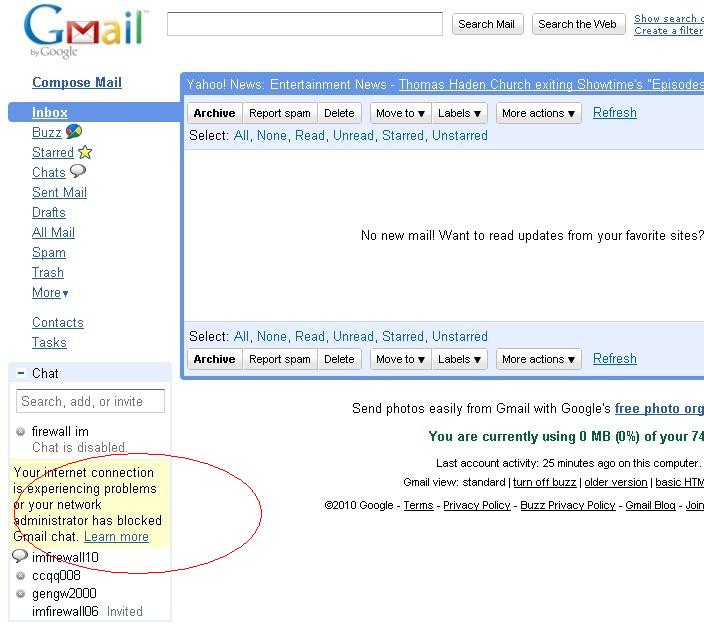
Task: Click the Gmail logo
Action: point(86,31)
